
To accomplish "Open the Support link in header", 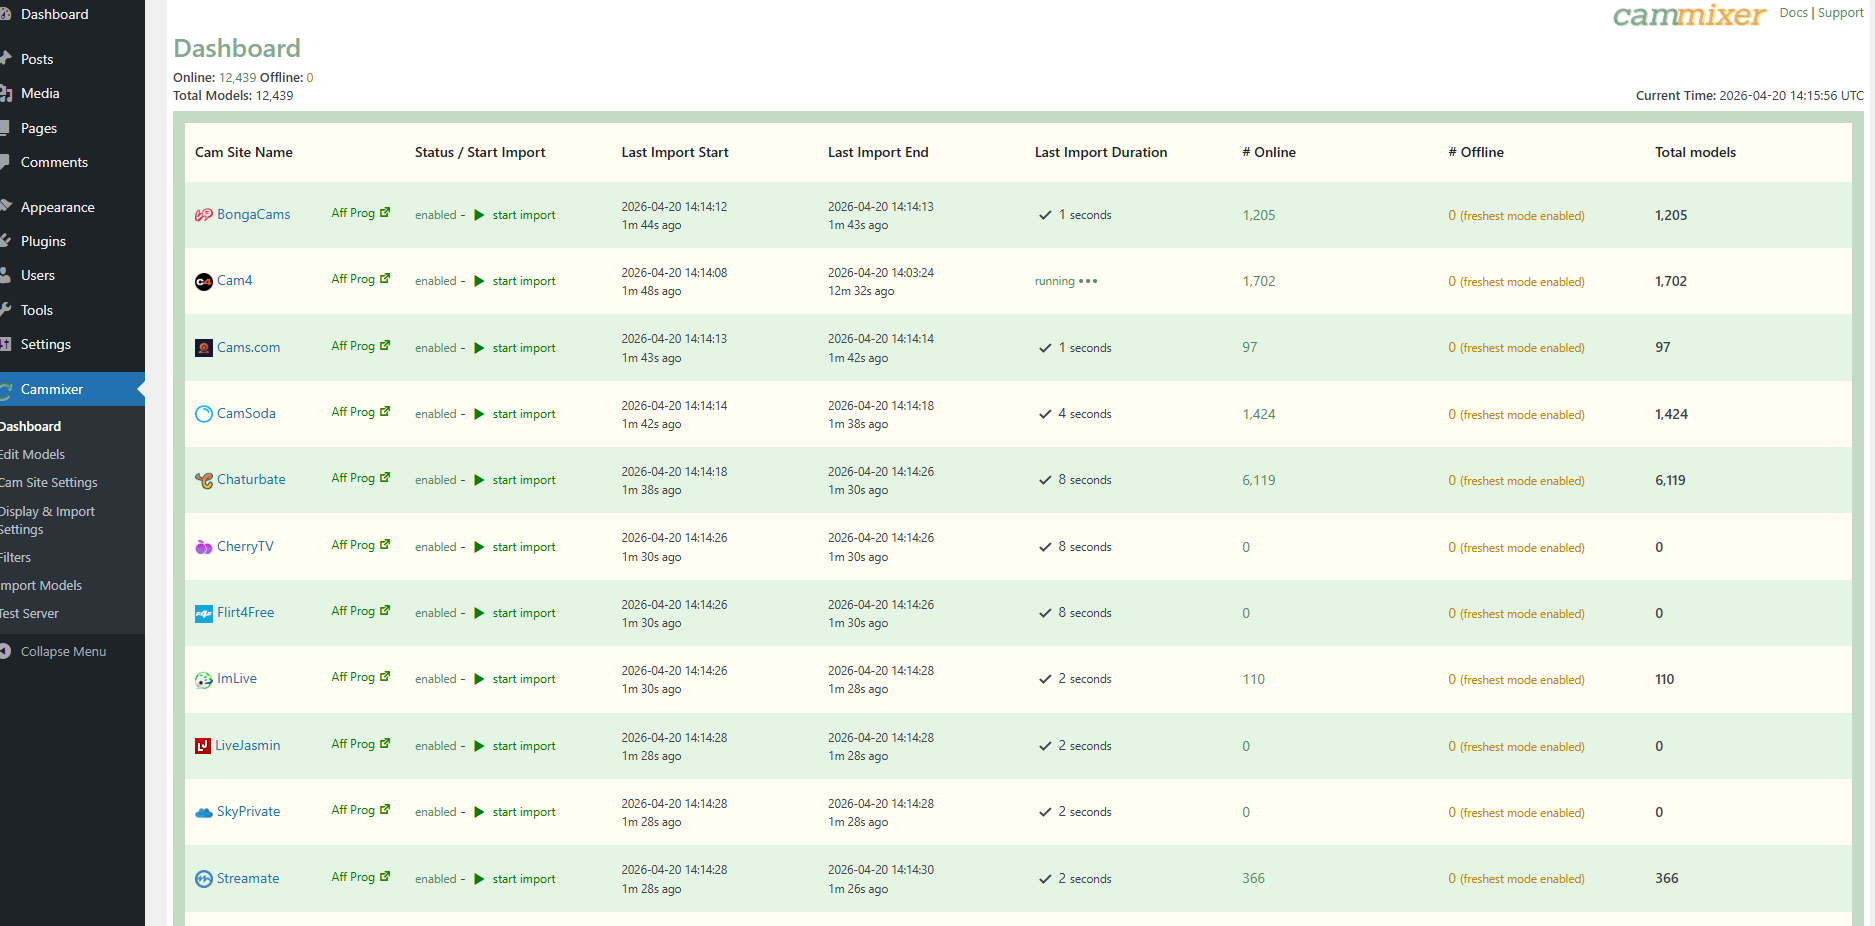I will pyautogui.click(x=1840, y=13).
